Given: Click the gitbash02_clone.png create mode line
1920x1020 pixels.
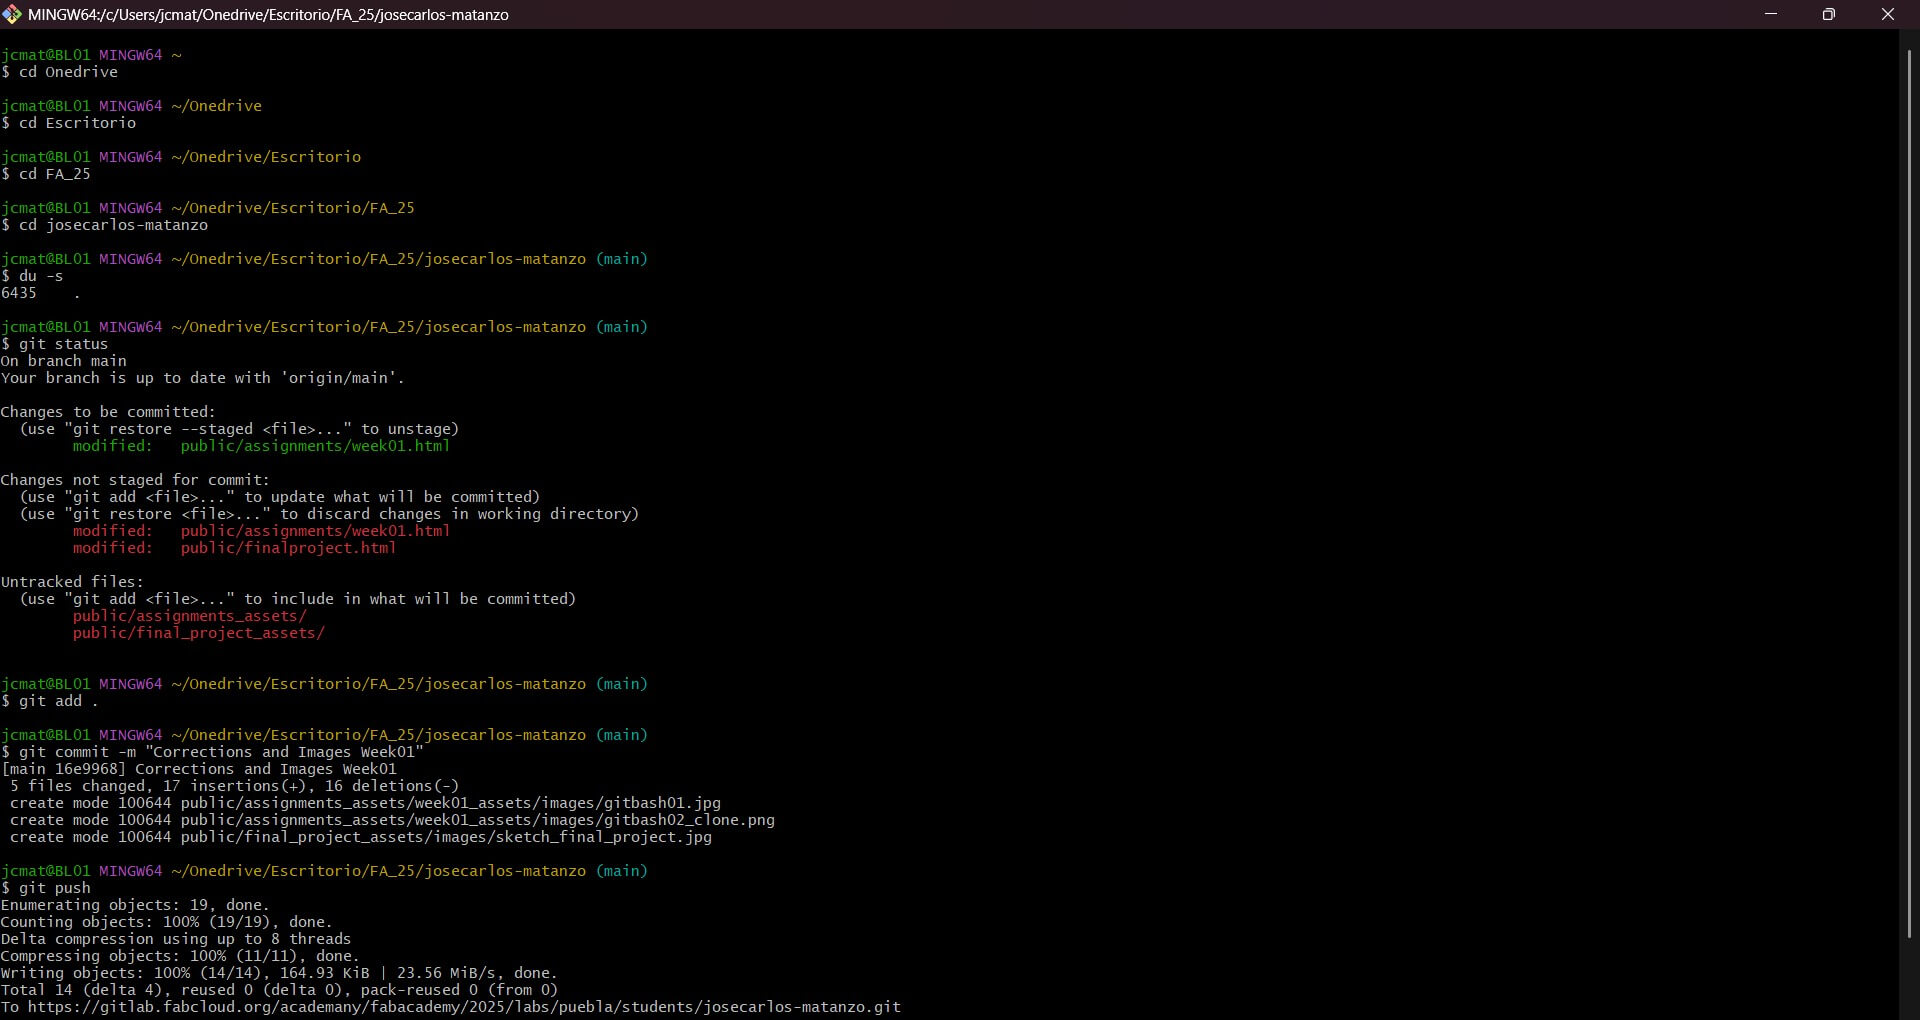Looking at the screenshot, I should click(392, 820).
